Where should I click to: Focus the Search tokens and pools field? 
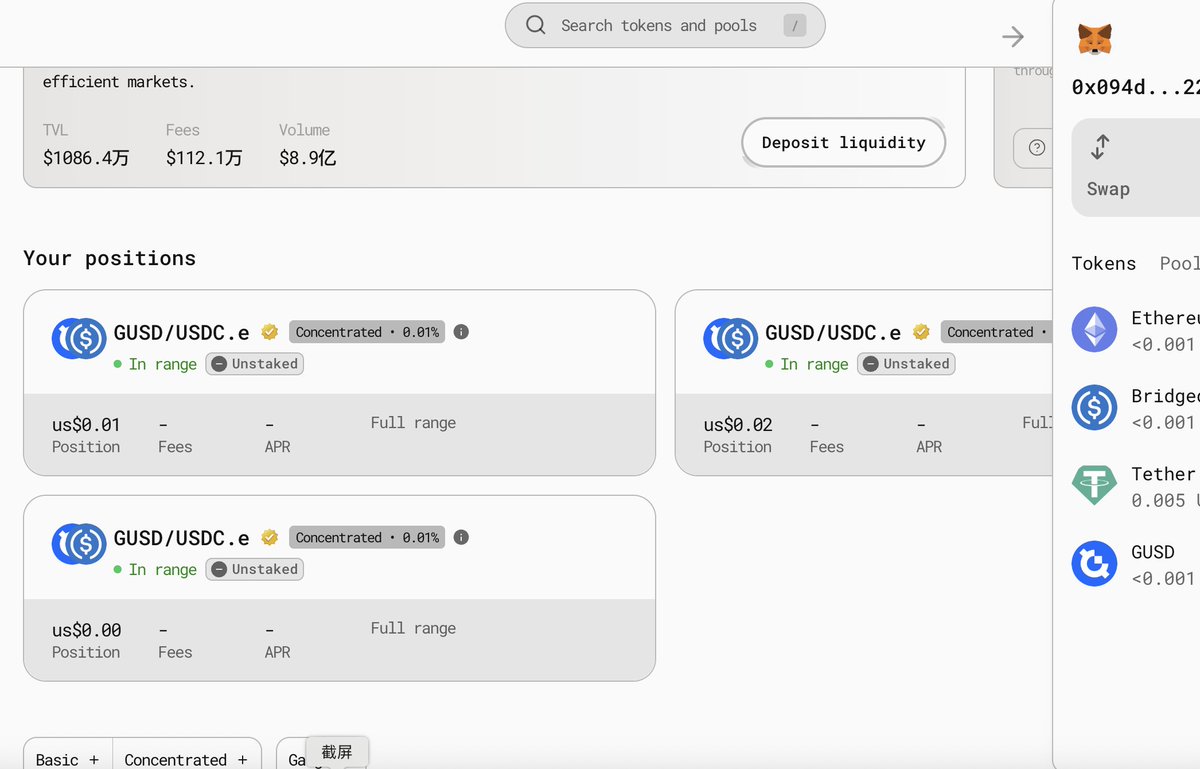pyautogui.click(x=665, y=25)
